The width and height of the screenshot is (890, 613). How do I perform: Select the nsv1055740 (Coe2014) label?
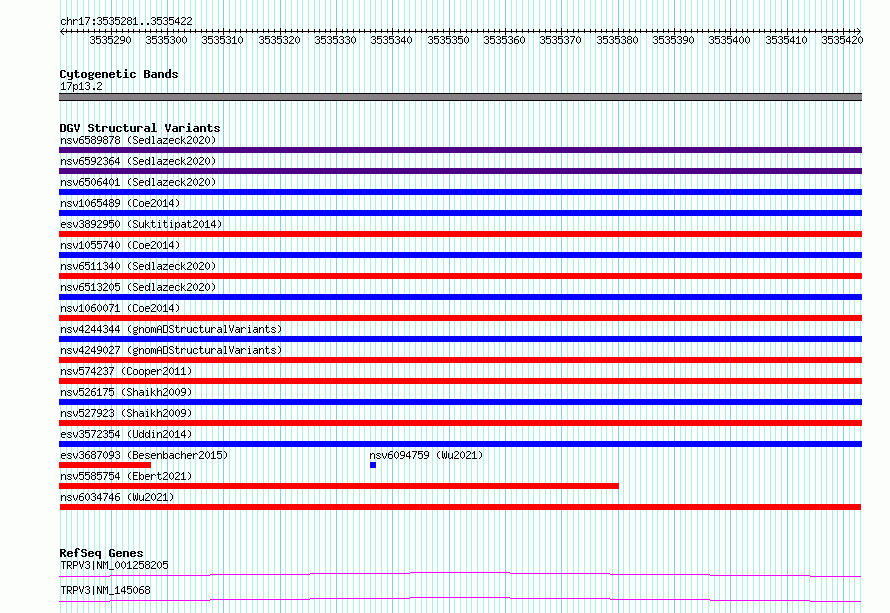coord(120,245)
